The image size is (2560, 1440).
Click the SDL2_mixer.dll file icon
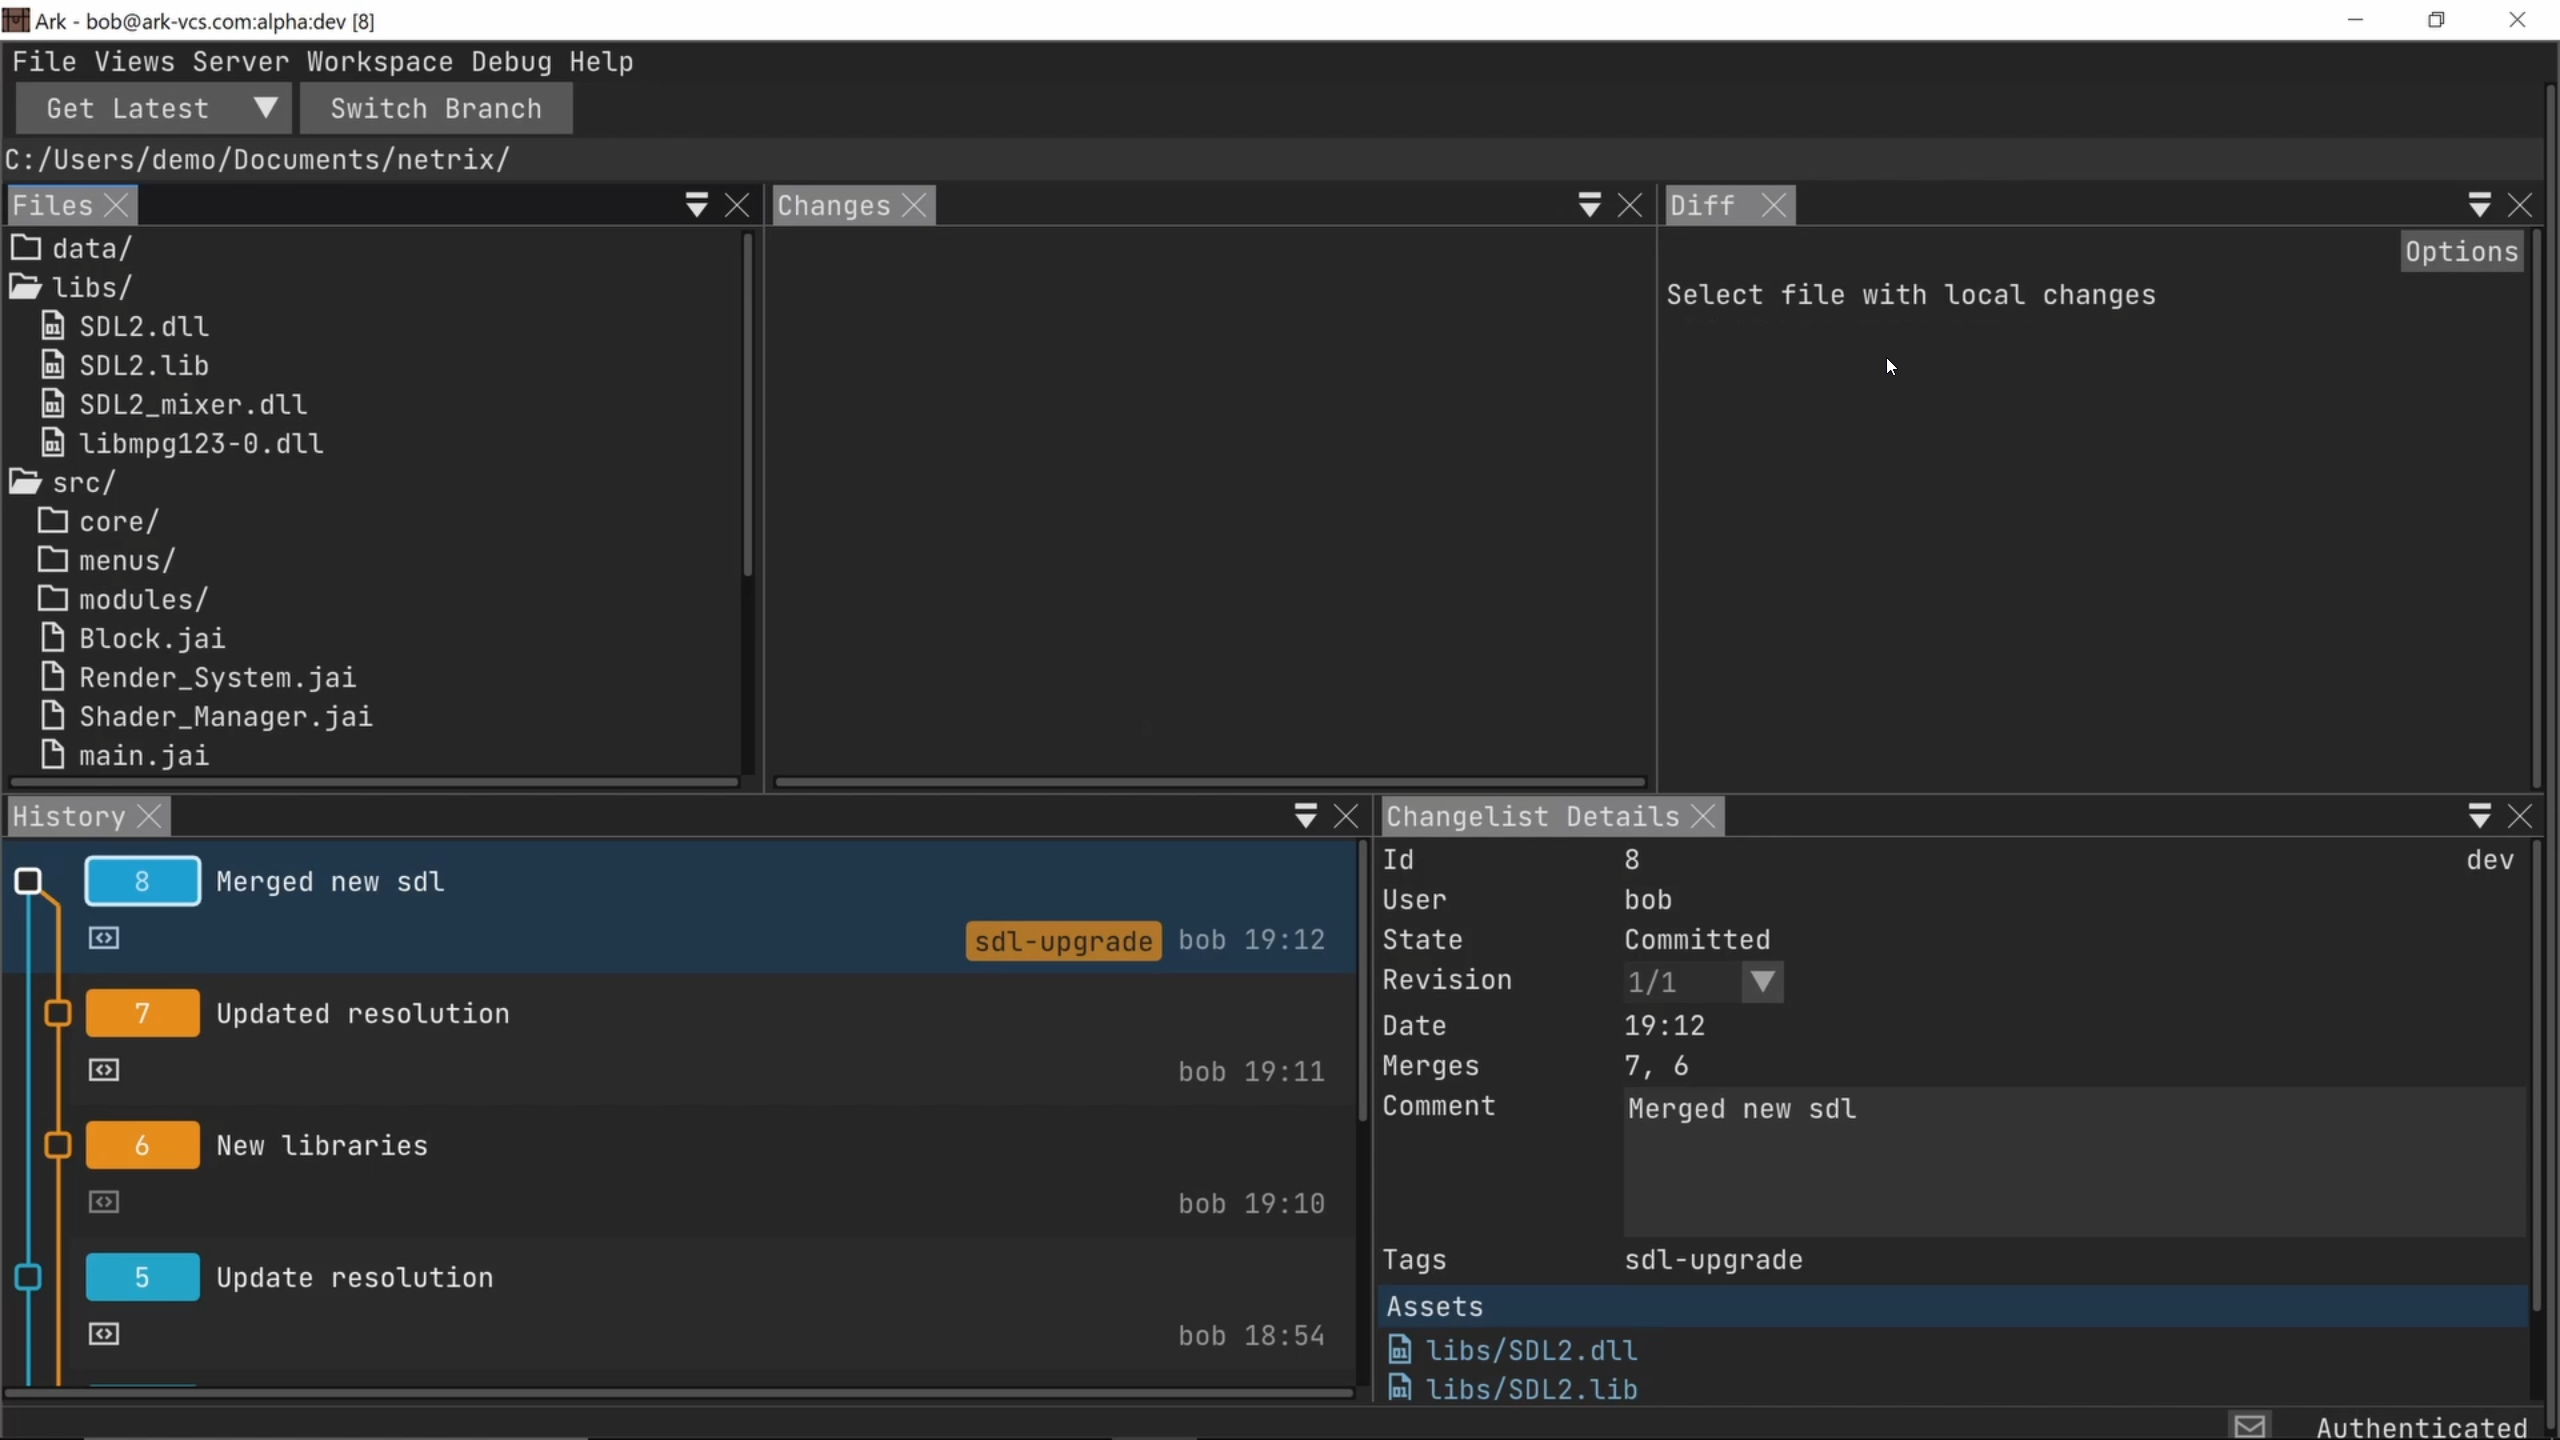click(53, 404)
